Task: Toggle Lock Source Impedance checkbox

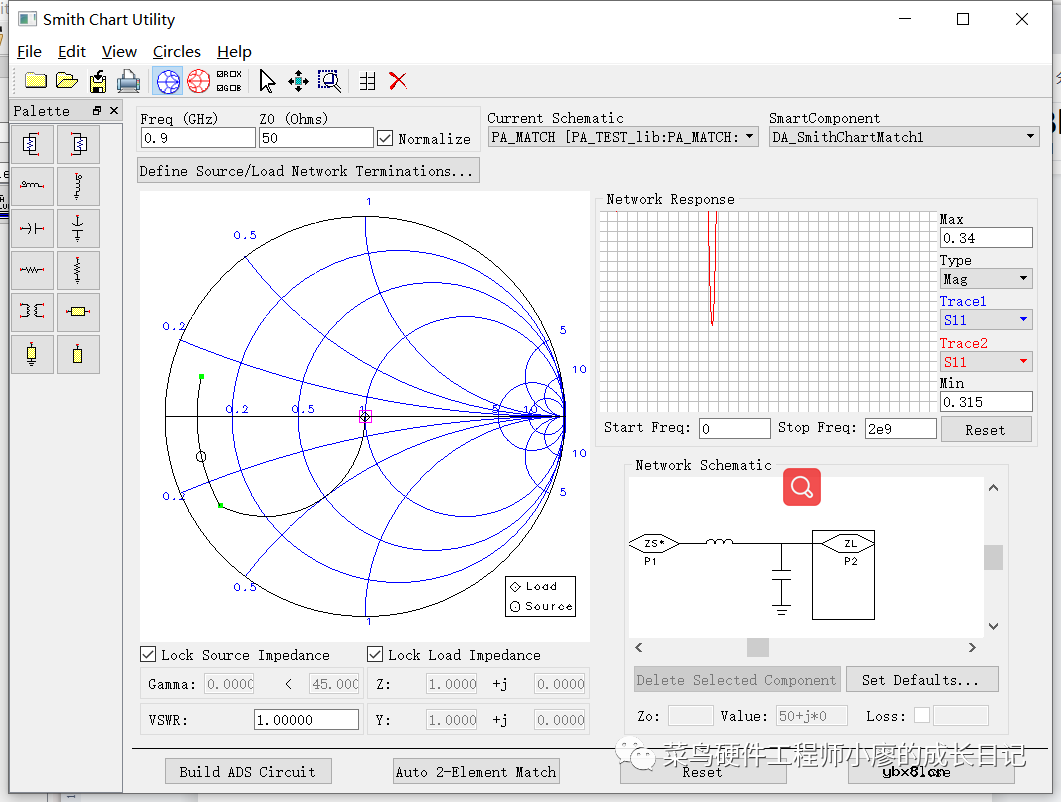Action: coord(149,655)
